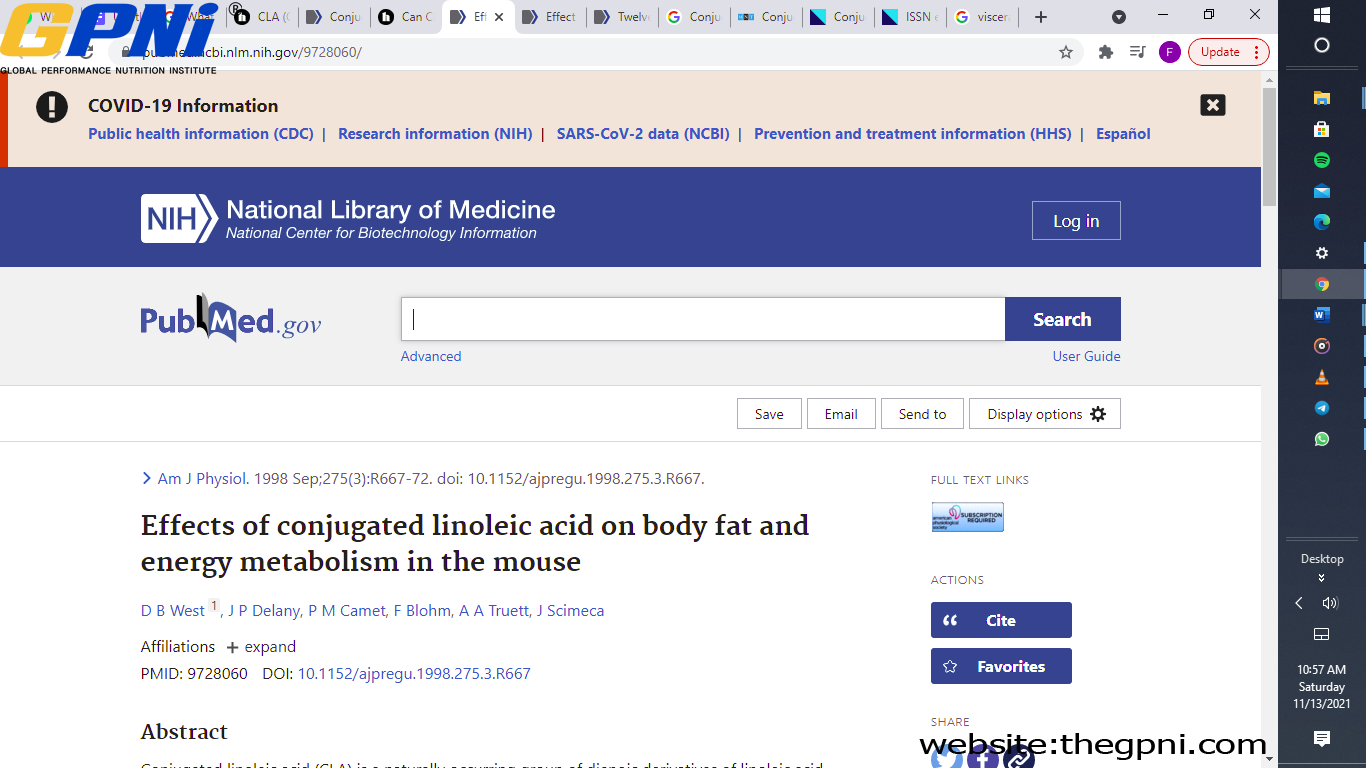Open a new tab with the plus icon
1366x768 pixels.
point(1041,17)
